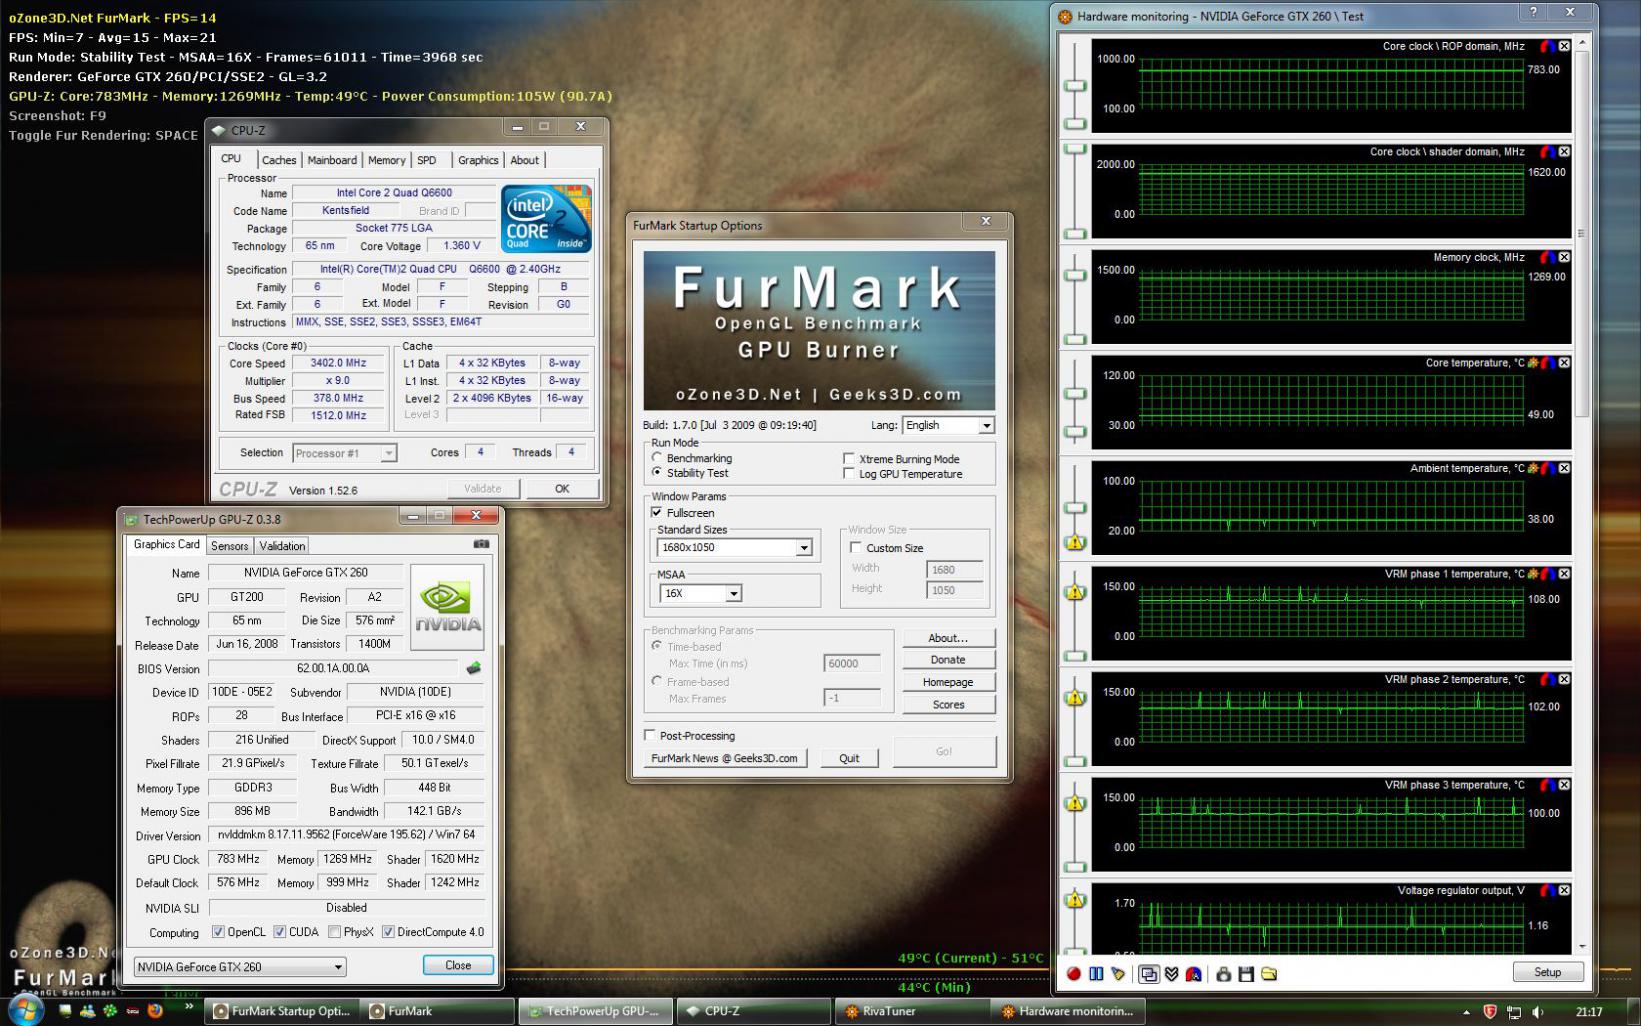Close the Core temperature graph with its X
1641x1026 pixels.
click(1564, 363)
